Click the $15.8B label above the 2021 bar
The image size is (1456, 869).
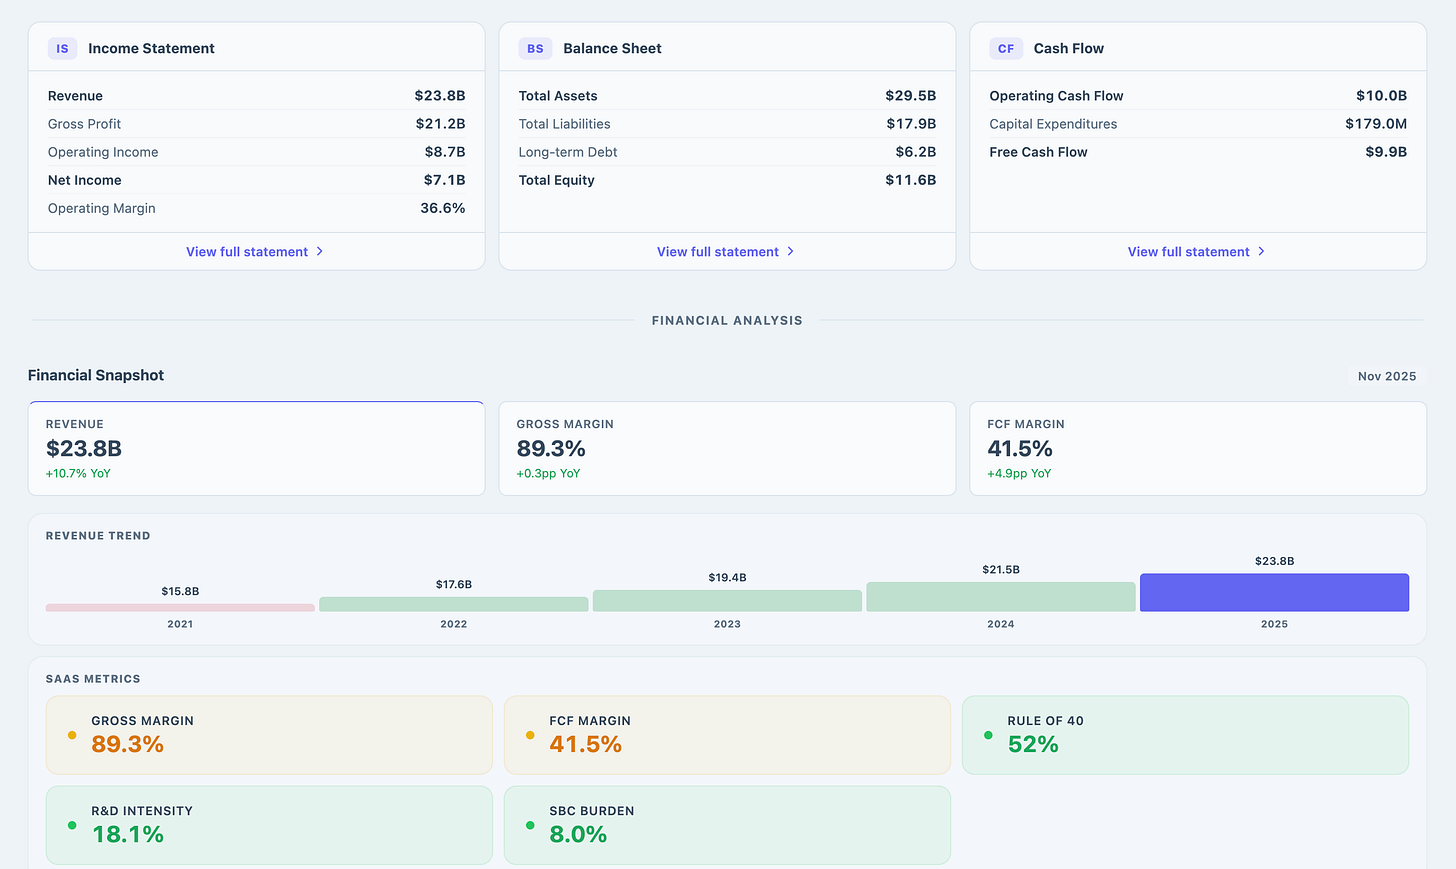click(180, 591)
